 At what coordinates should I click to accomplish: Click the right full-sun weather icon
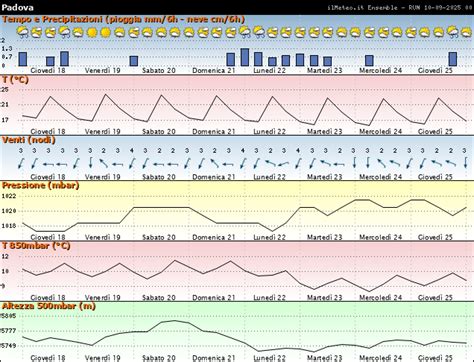tap(106, 32)
